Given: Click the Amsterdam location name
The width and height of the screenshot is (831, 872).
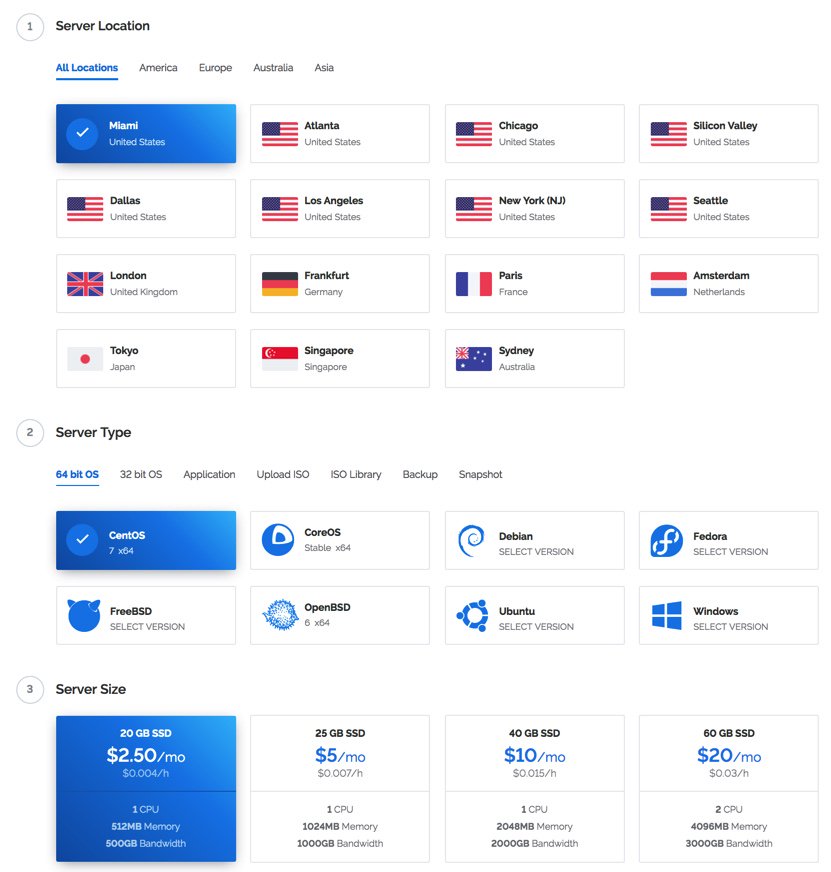Looking at the screenshot, I should coord(721,276).
